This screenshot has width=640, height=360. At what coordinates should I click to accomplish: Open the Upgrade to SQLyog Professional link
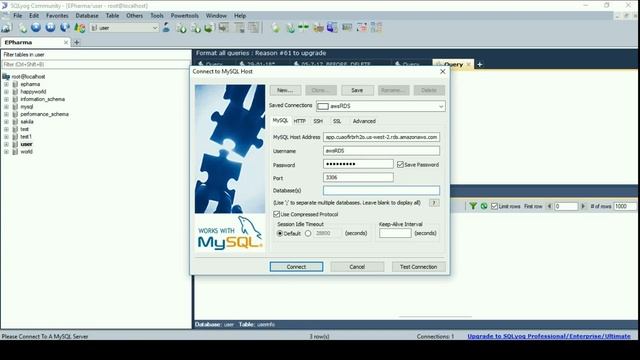(x=549, y=336)
